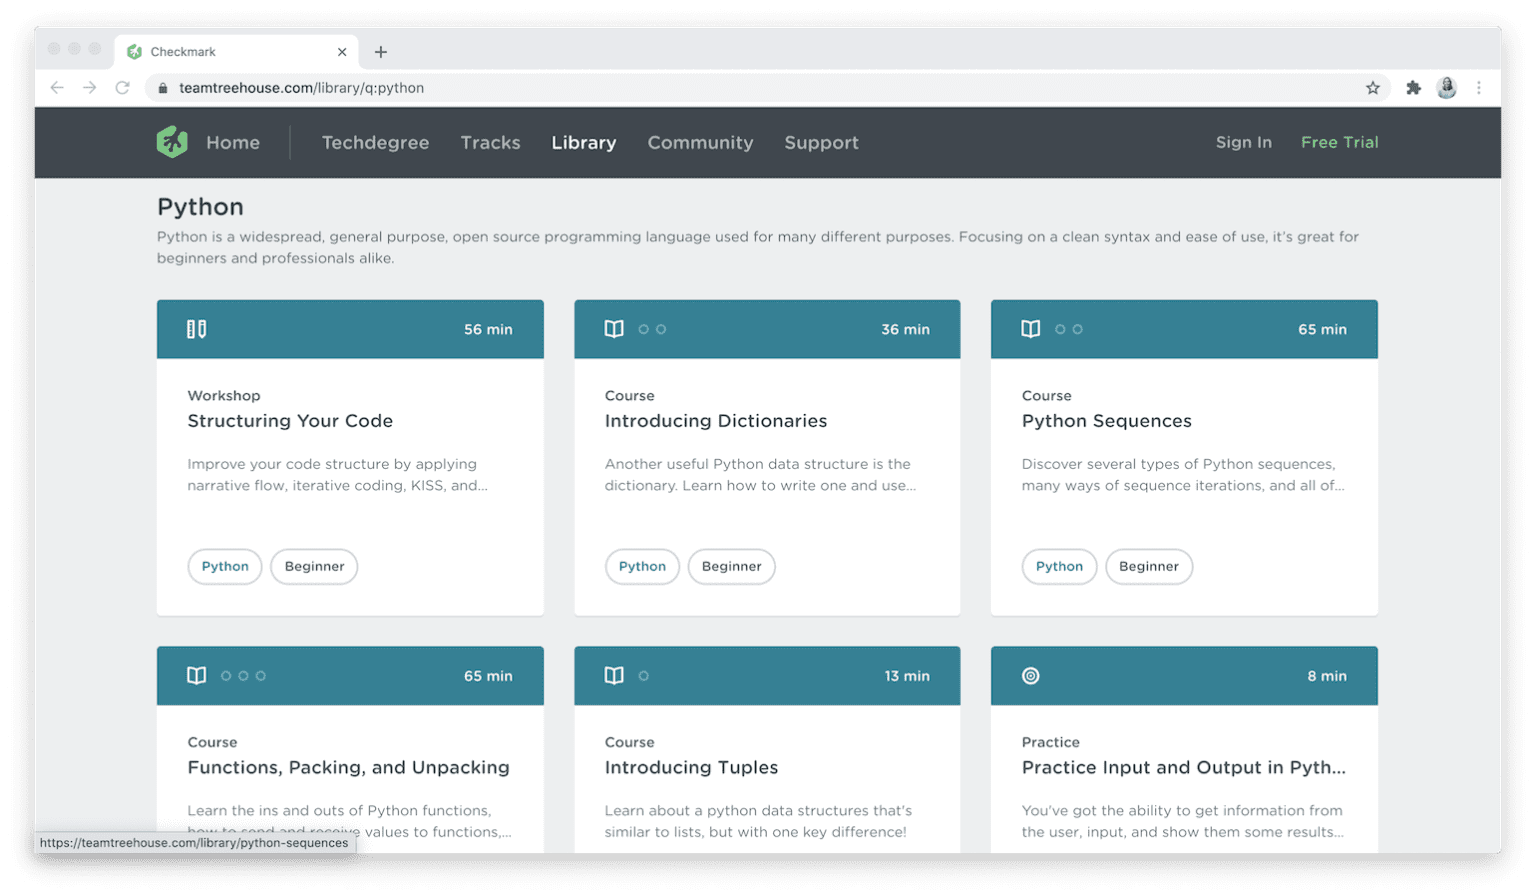Click the workshop icon on Structuring Your Code card
The image size is (1536, 896).
coord(196,328)
